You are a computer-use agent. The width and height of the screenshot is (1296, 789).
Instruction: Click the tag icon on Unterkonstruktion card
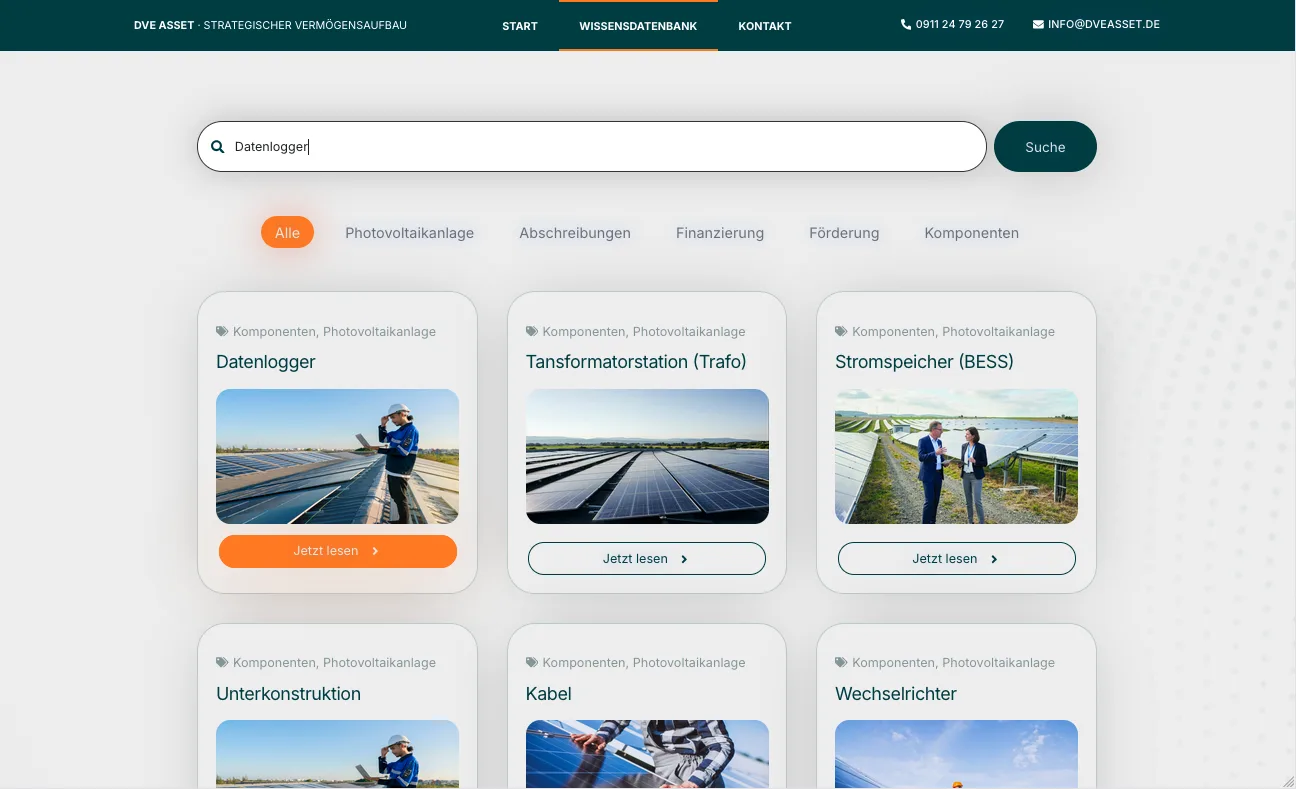(x=222, y=662)
